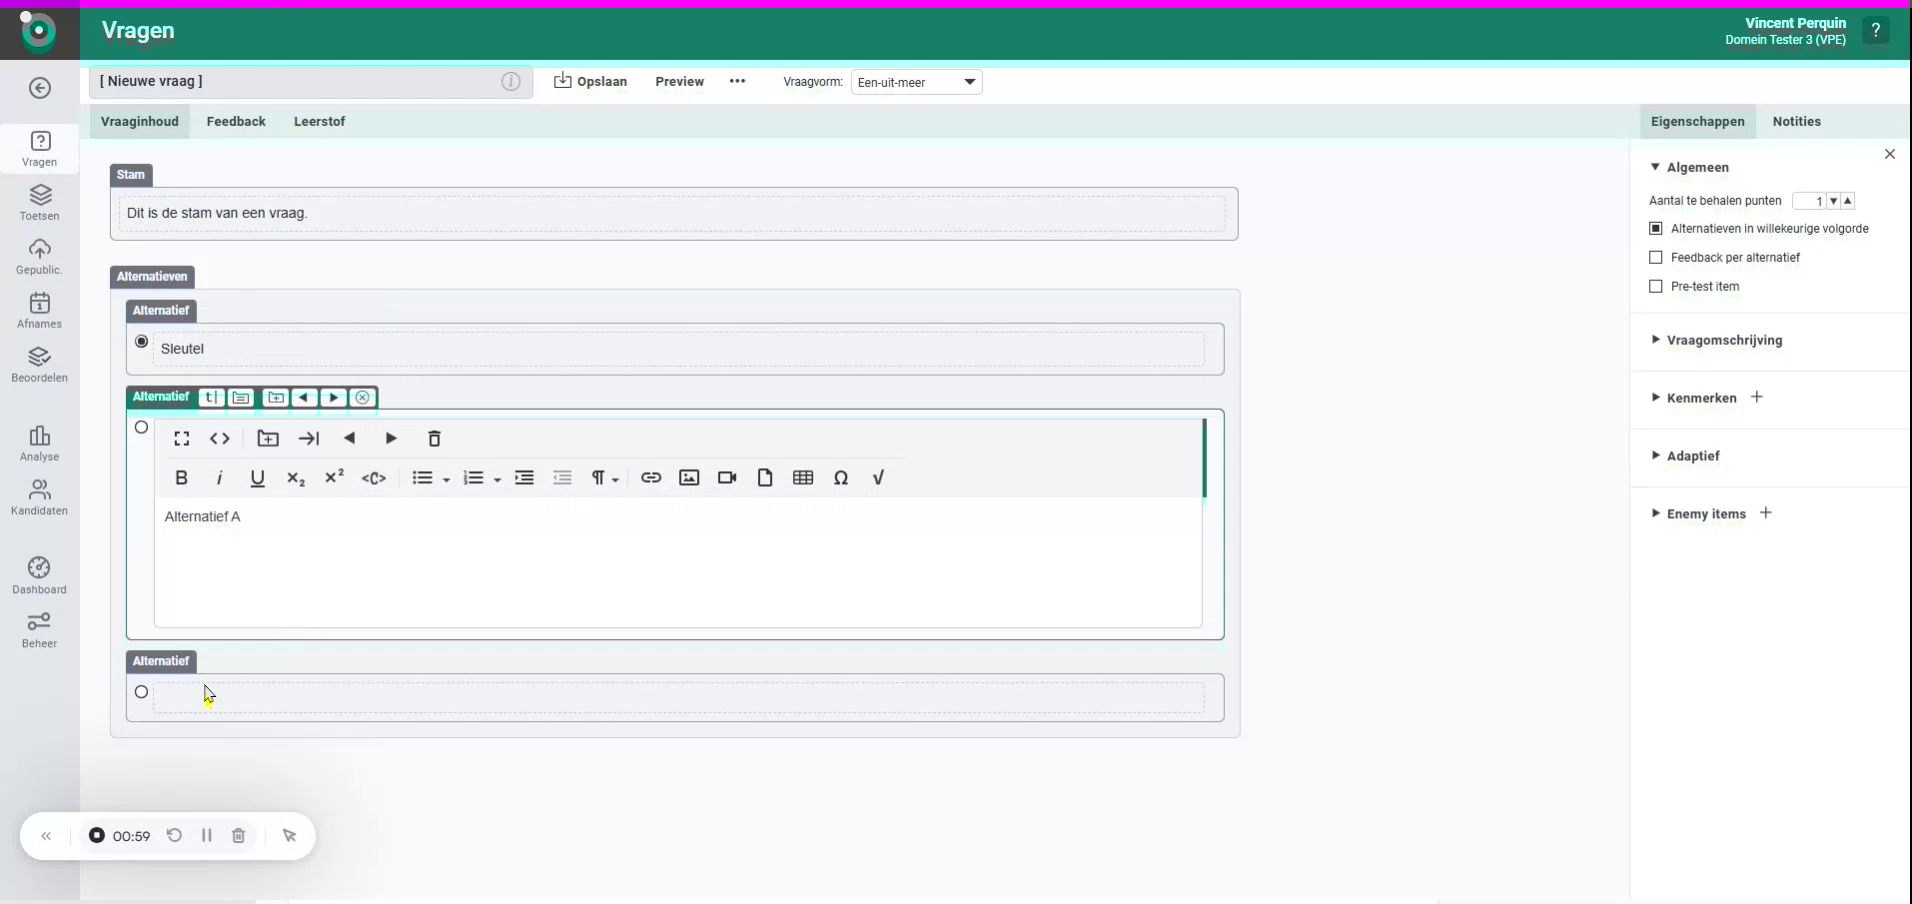Insert an image into Alternatief A

click(x=689, y=478)
